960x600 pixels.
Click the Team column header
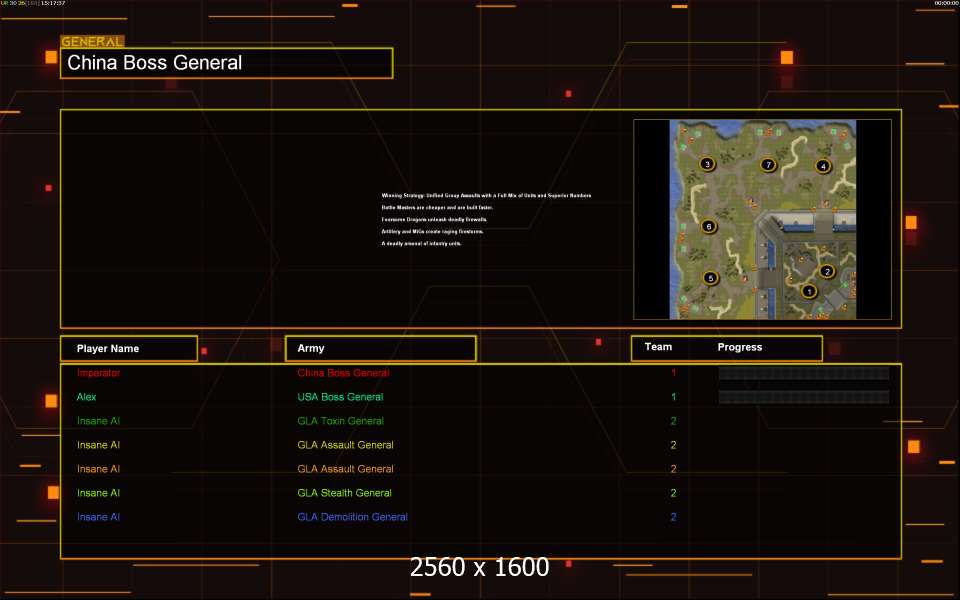tap(658, 347)
